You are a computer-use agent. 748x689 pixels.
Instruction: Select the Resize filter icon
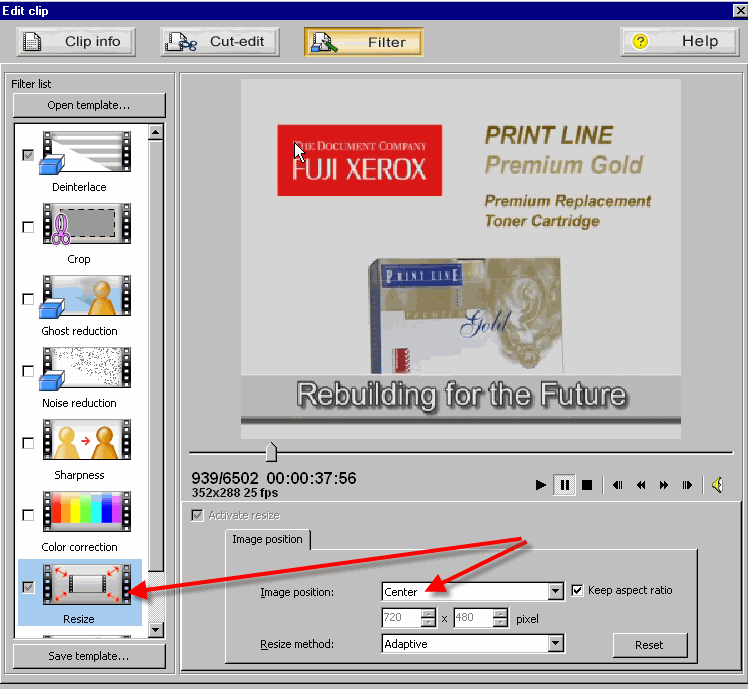click(86, 584)
